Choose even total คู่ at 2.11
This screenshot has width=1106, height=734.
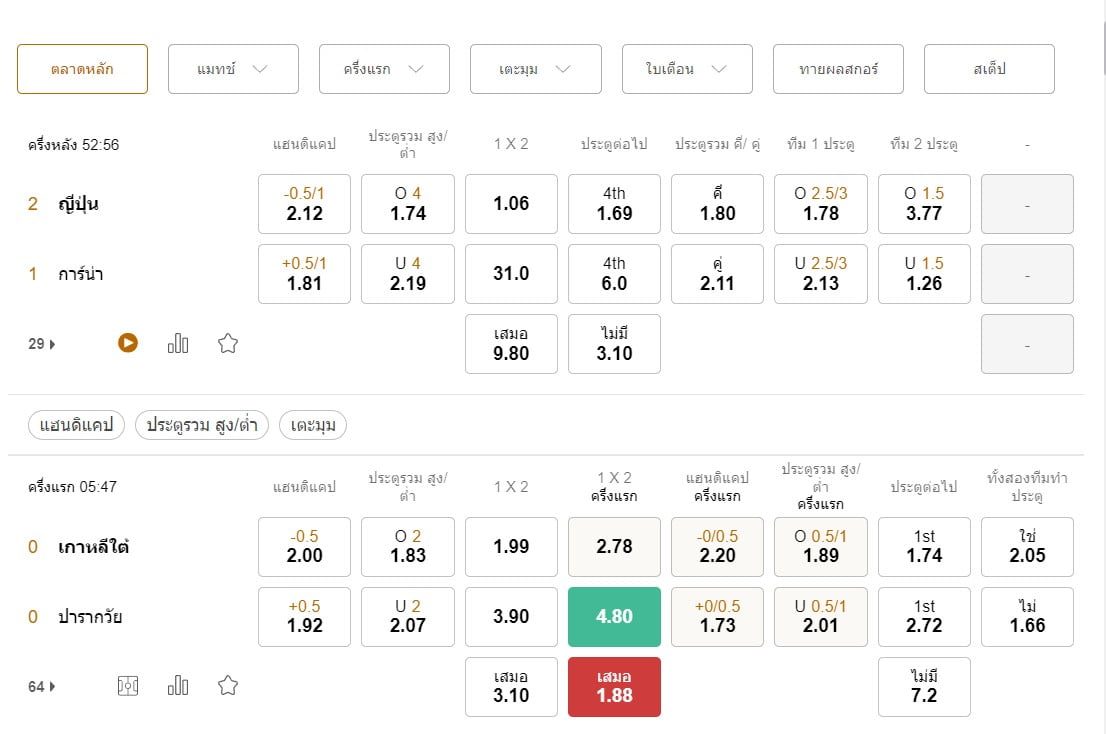[x=717, y=274]
